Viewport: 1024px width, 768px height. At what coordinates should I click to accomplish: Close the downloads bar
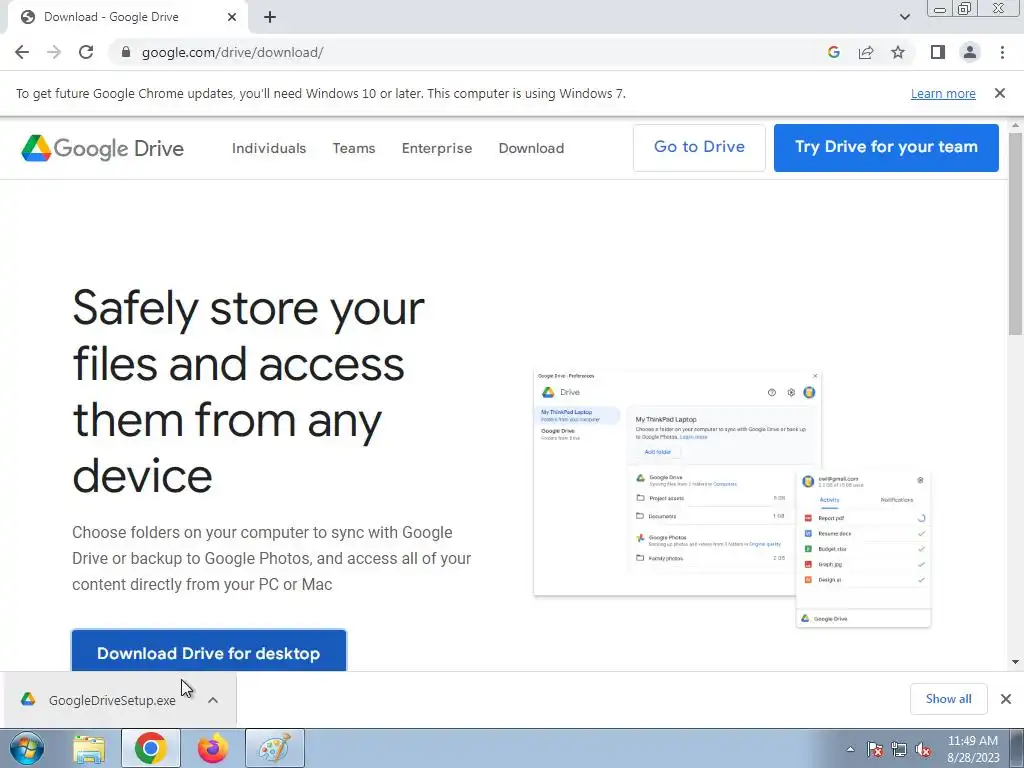1006,699
